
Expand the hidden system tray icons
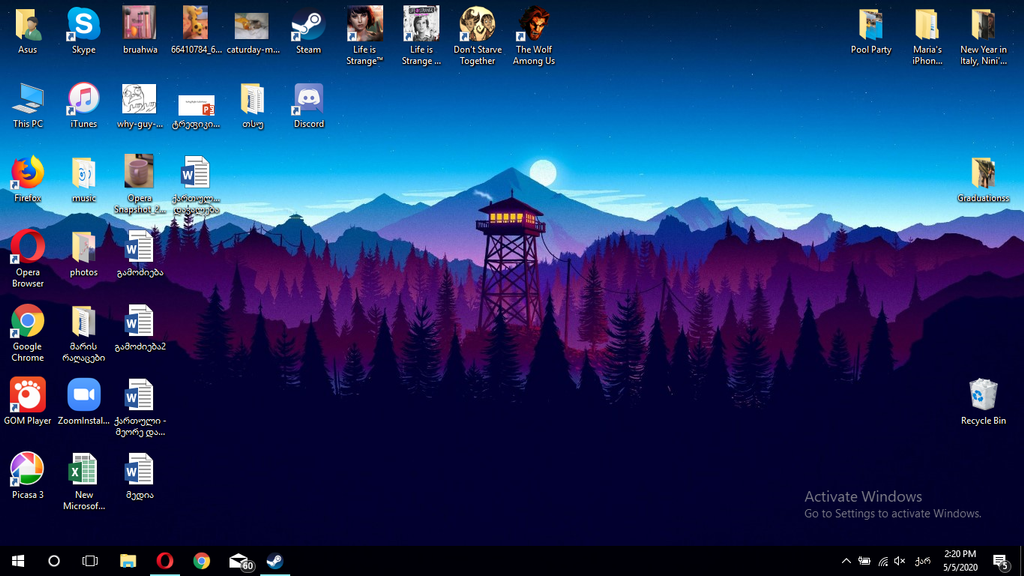(846, 561)
